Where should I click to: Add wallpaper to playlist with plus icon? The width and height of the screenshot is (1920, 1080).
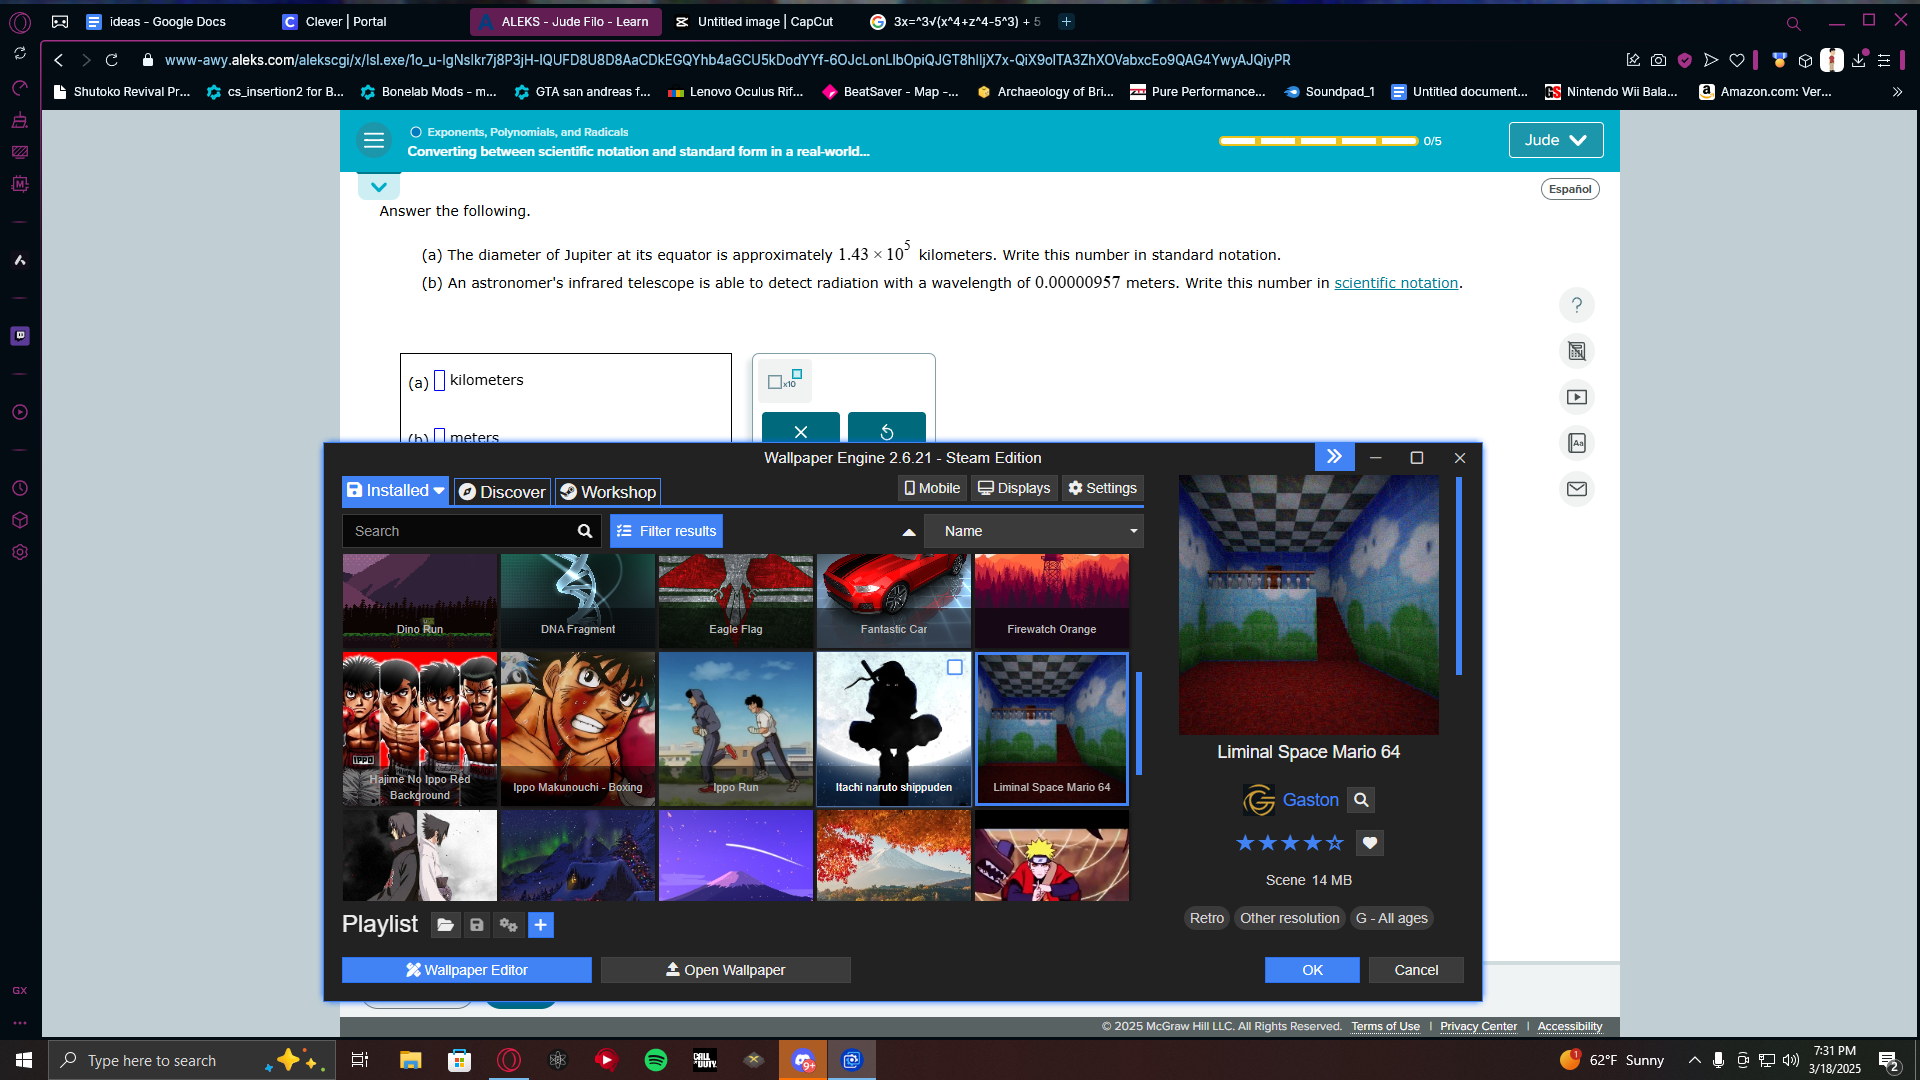(x=540, y=925)
